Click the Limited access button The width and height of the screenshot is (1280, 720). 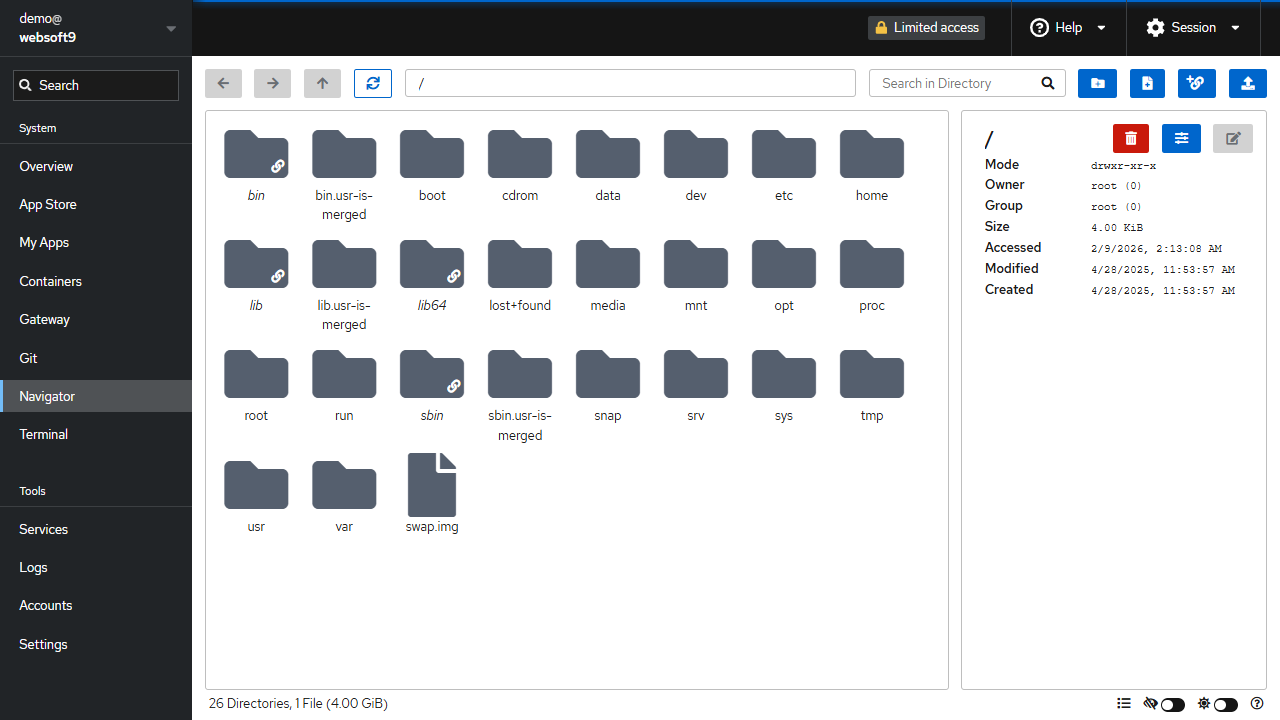[x=926, y=28]
